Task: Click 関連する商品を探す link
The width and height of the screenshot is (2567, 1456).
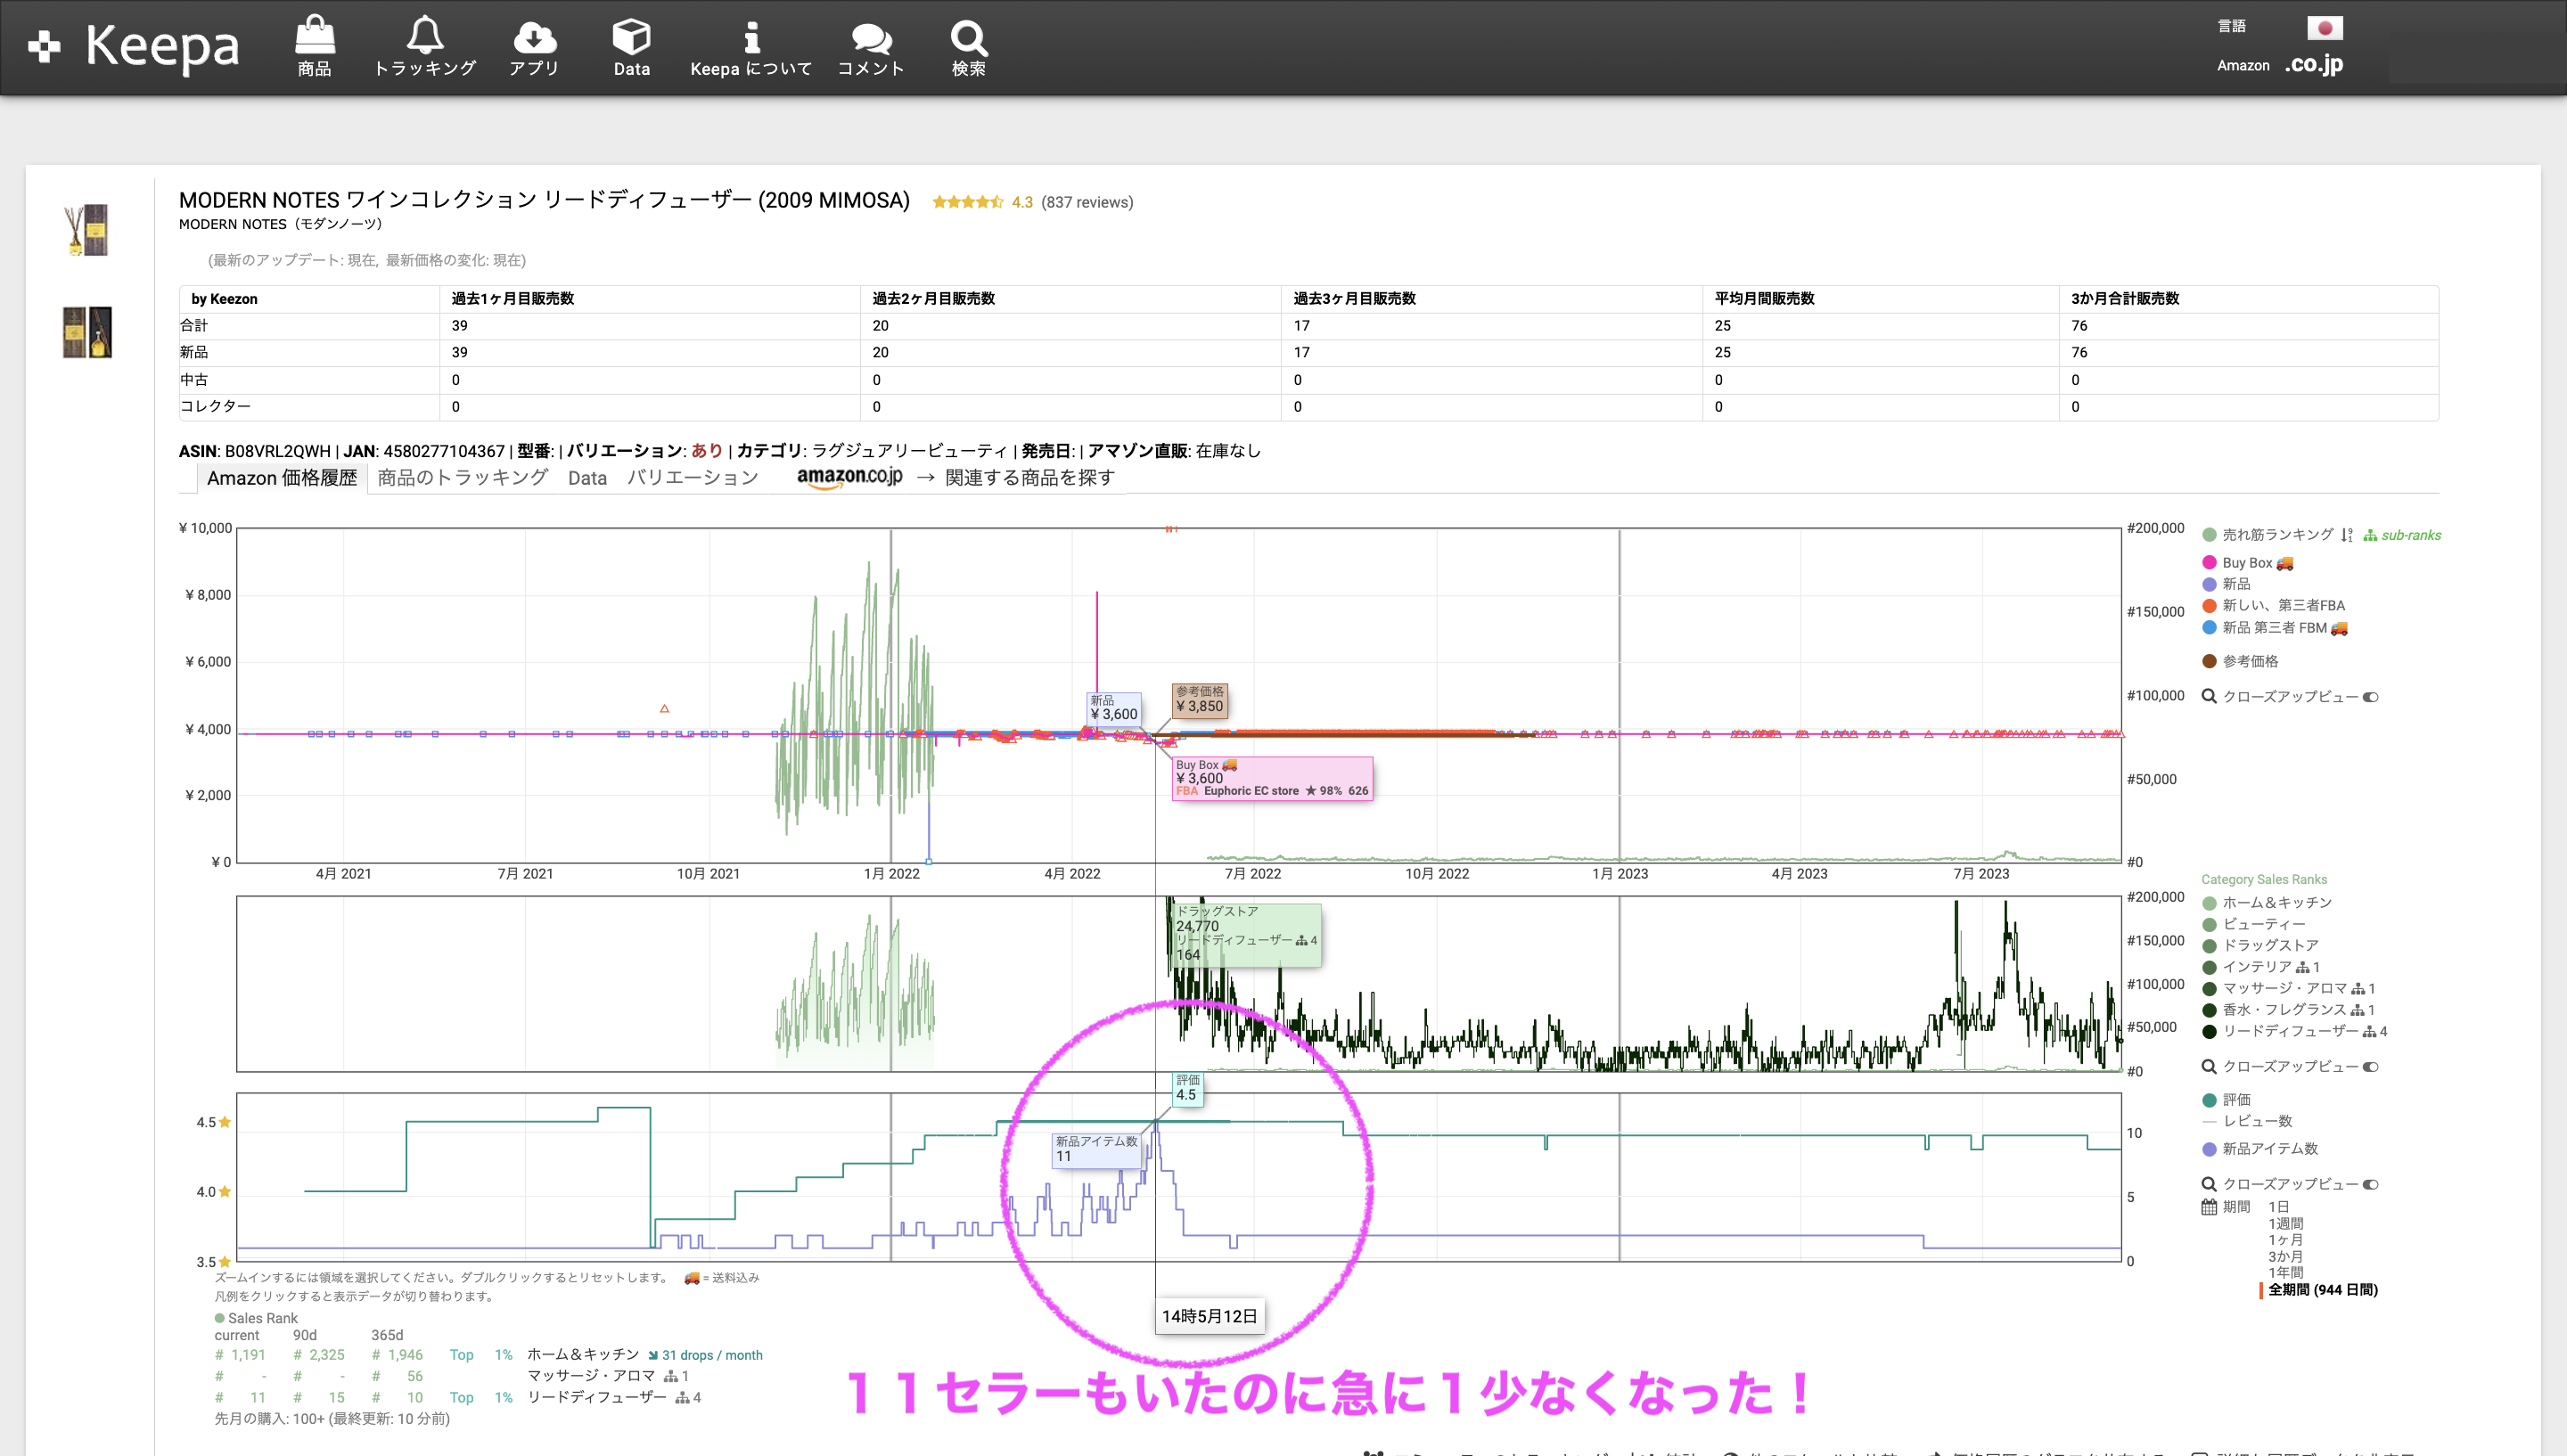Action: tap(1029, 478)
